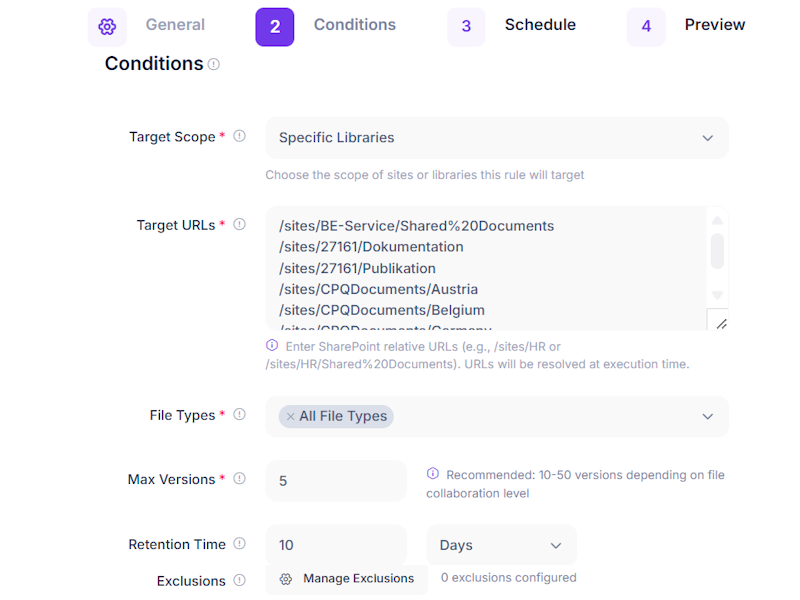Click the info icon beside Target Scope label
Image resolution: width=800 pixels, height=600 pixels.
240,137
